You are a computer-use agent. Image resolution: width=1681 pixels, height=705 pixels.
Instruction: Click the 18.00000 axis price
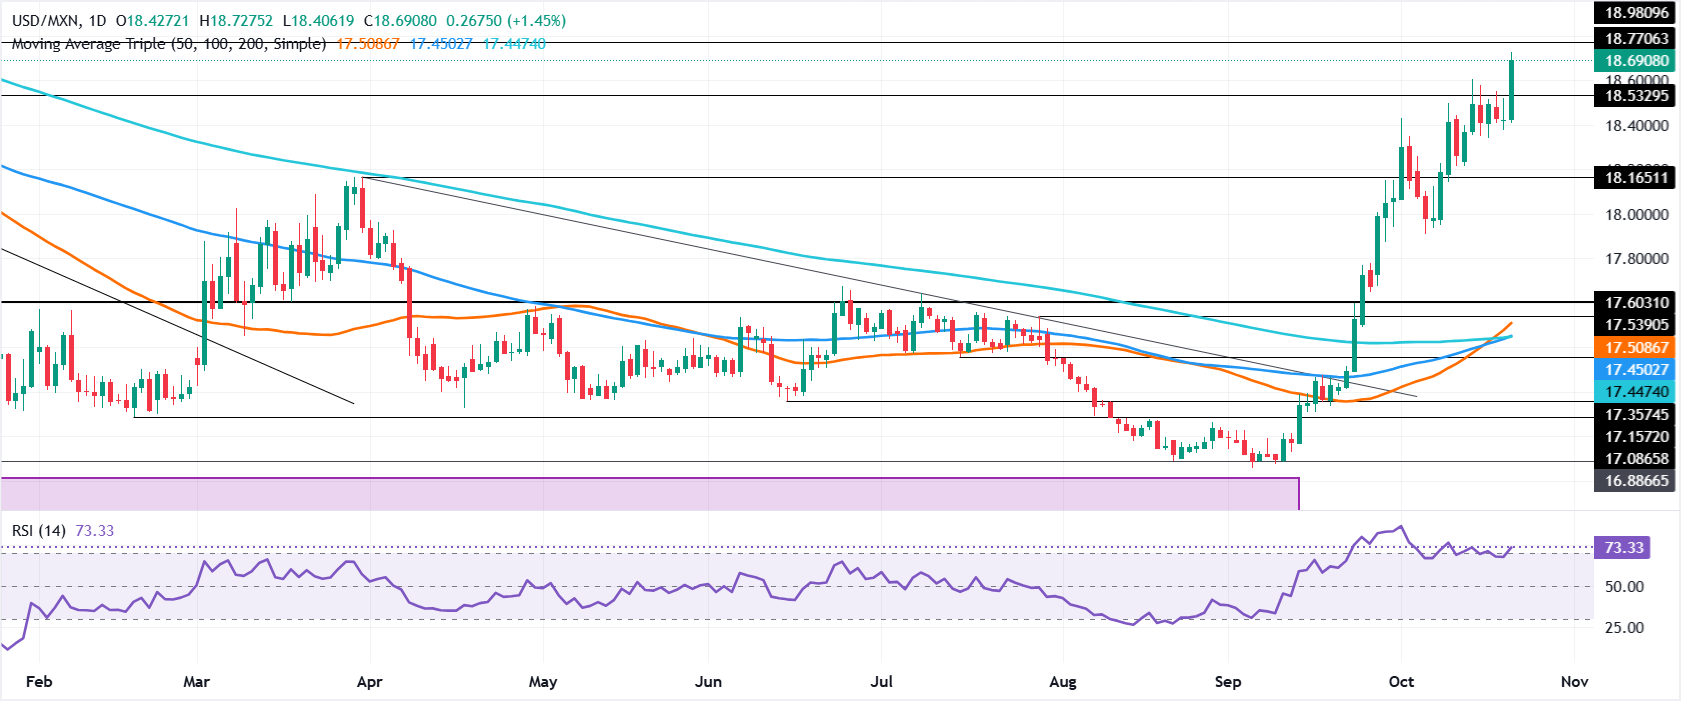click(1636, 215)
